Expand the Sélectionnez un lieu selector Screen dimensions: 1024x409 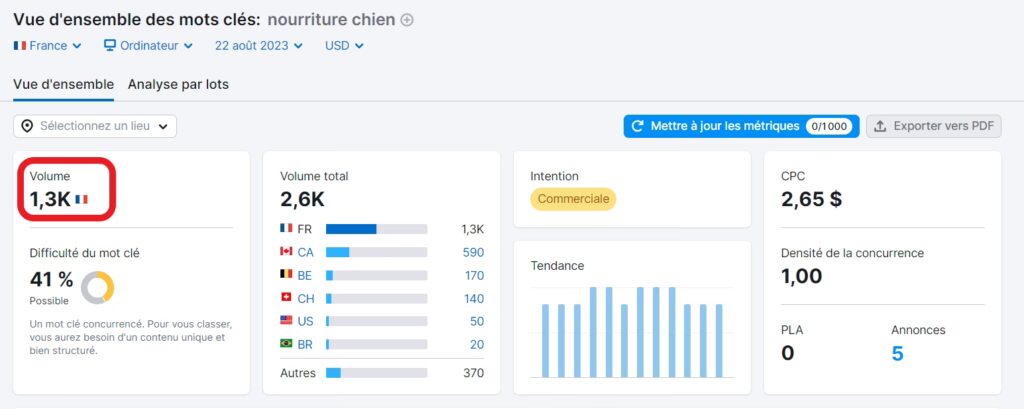click(95, 126)
